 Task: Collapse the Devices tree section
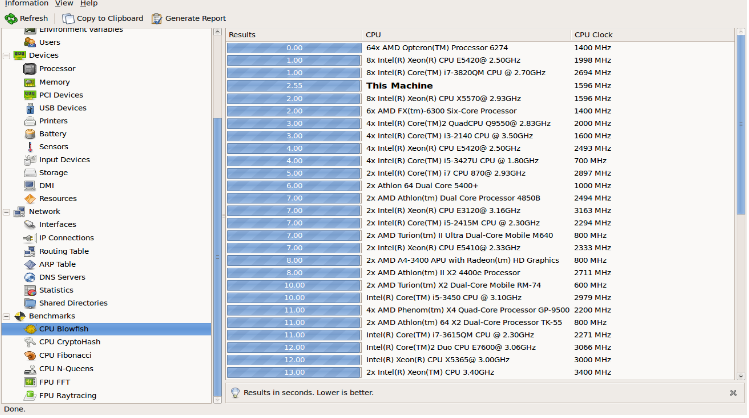coord(6,56)
